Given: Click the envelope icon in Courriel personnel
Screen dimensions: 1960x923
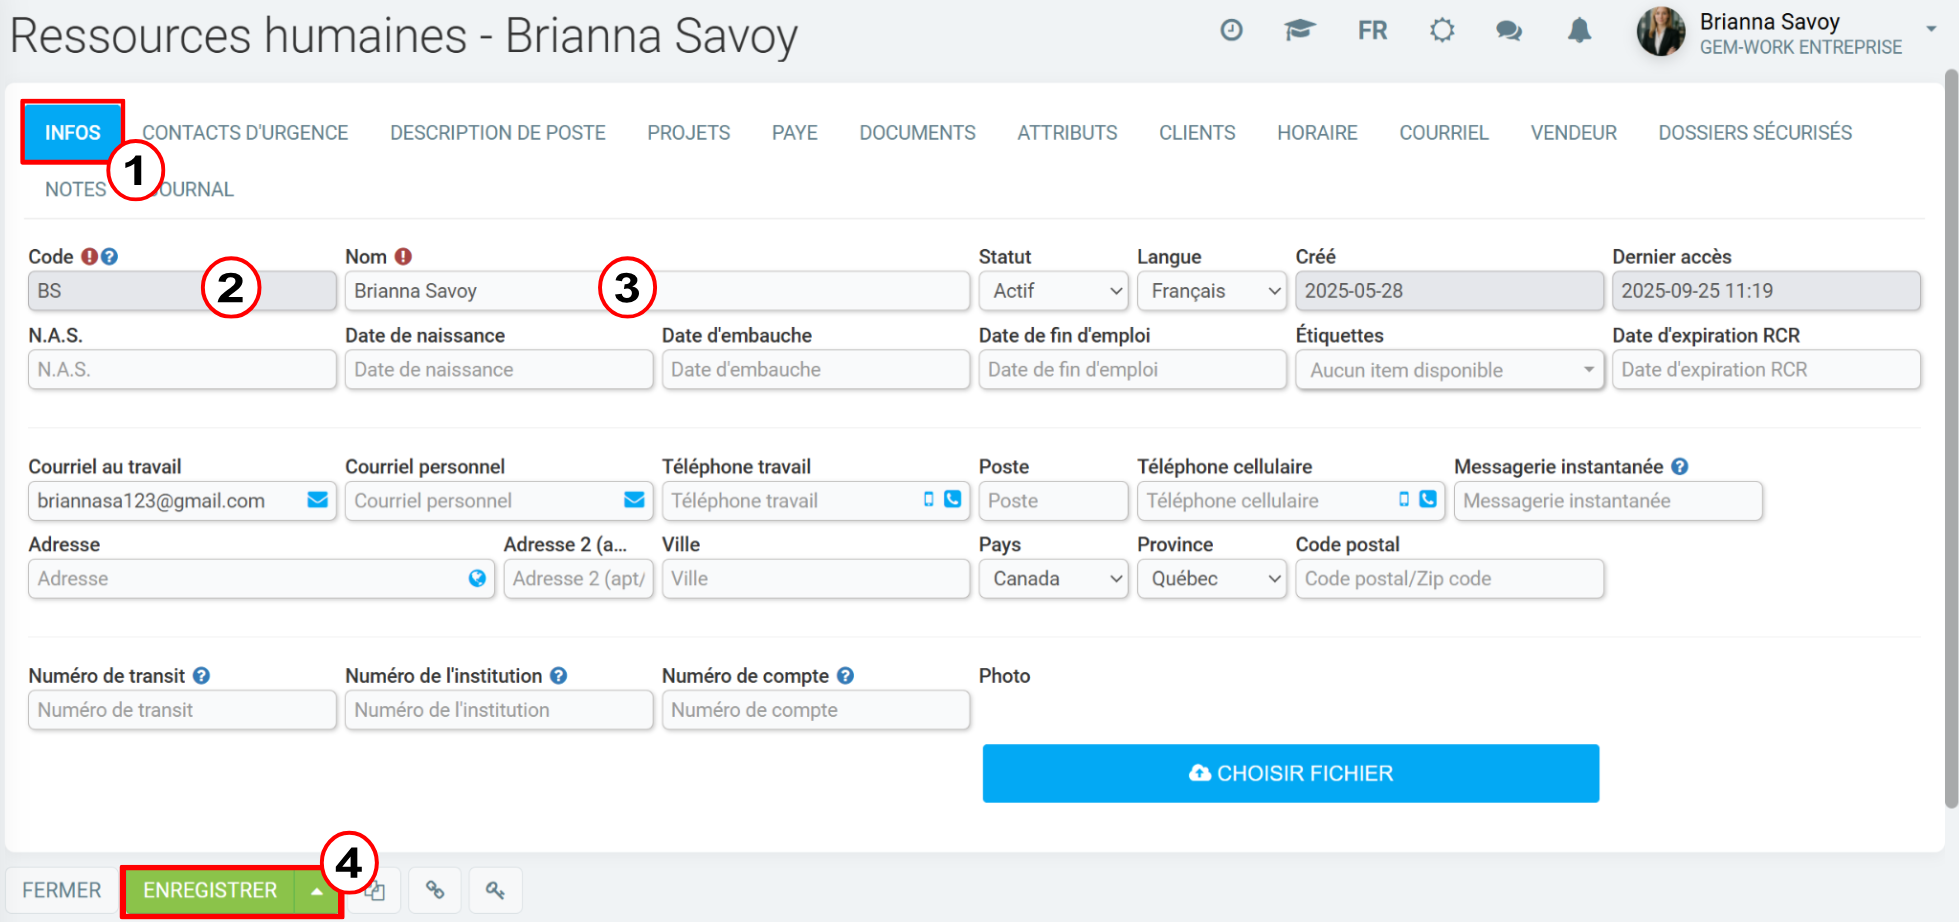Looking at the screenshot, I should point(634,500).
